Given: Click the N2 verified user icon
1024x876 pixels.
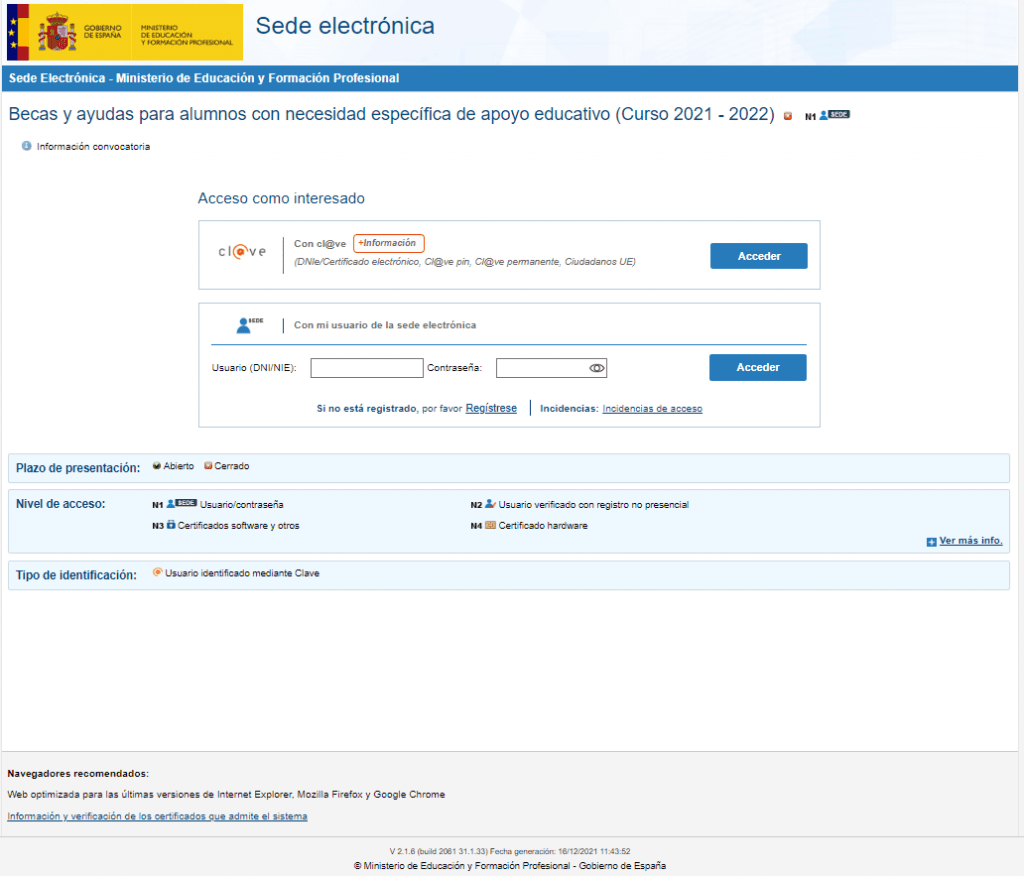Looking at the screenshot, I should pyautogui.click(x=490, y=504).
